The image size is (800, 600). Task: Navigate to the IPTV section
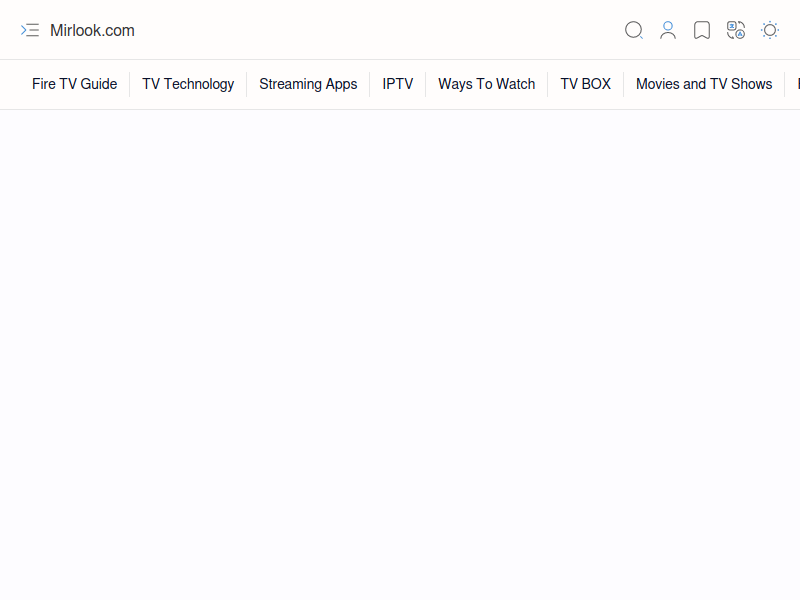[x=397, y=84]
